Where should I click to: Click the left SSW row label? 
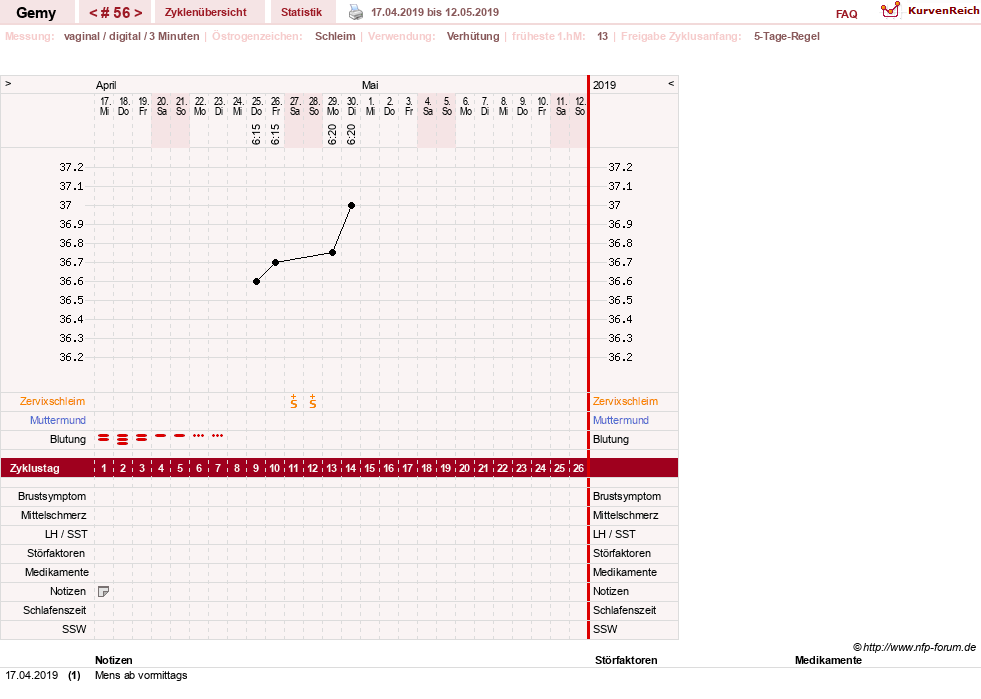[x=74, y=629]
